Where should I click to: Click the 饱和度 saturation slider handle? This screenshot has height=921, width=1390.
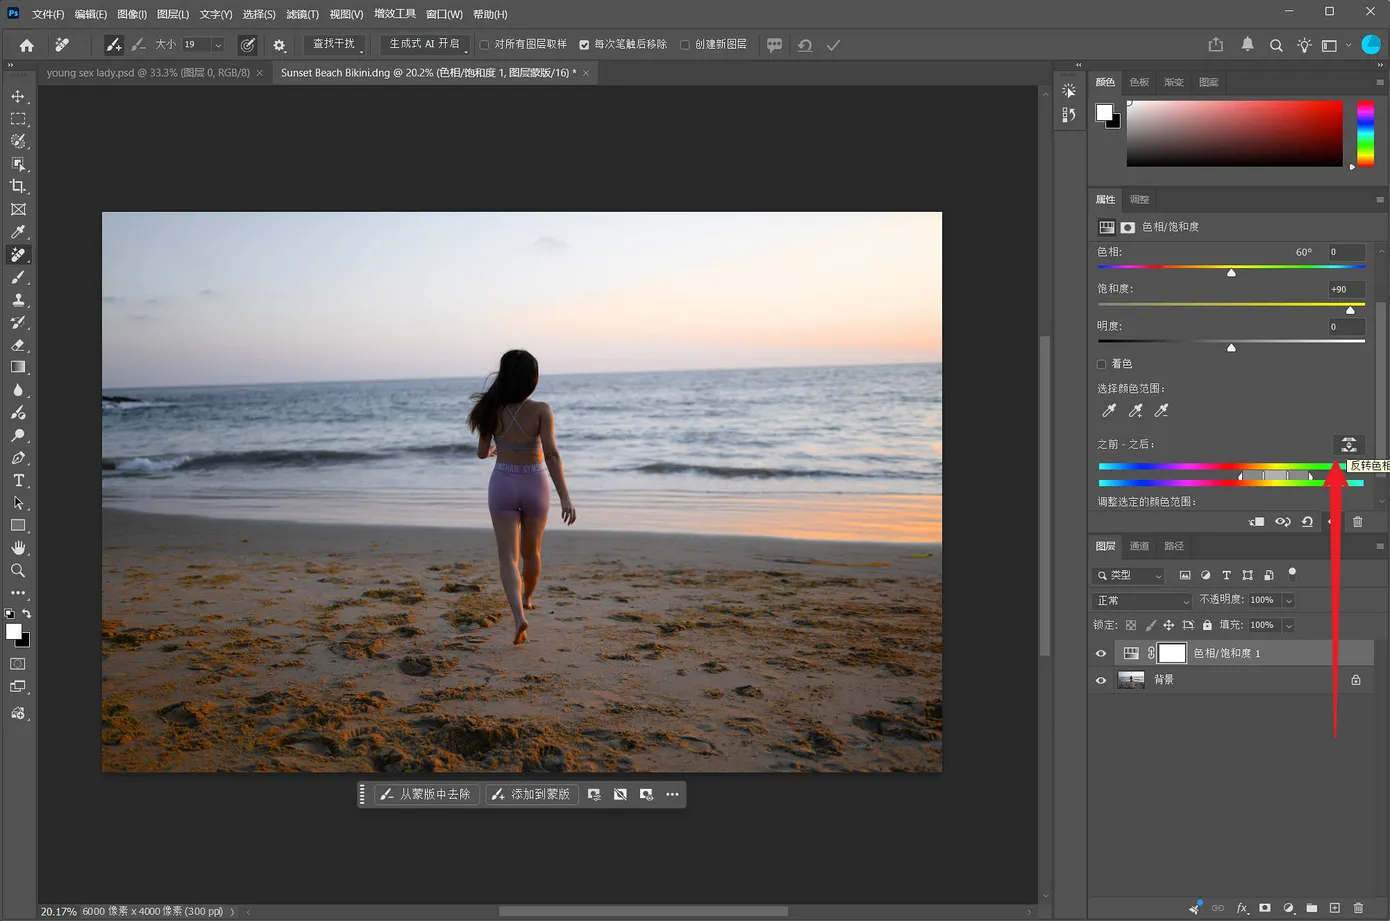[x=1350, y=310]
